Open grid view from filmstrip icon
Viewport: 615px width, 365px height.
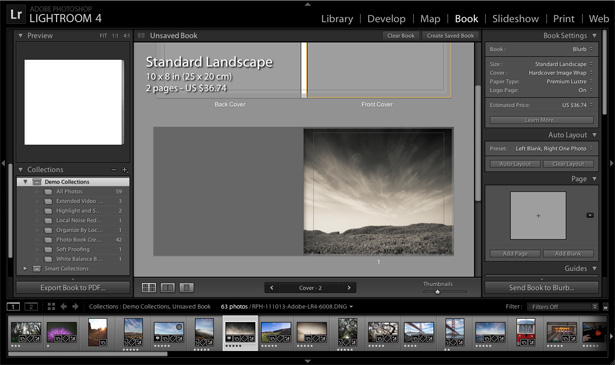pos(51,307)
